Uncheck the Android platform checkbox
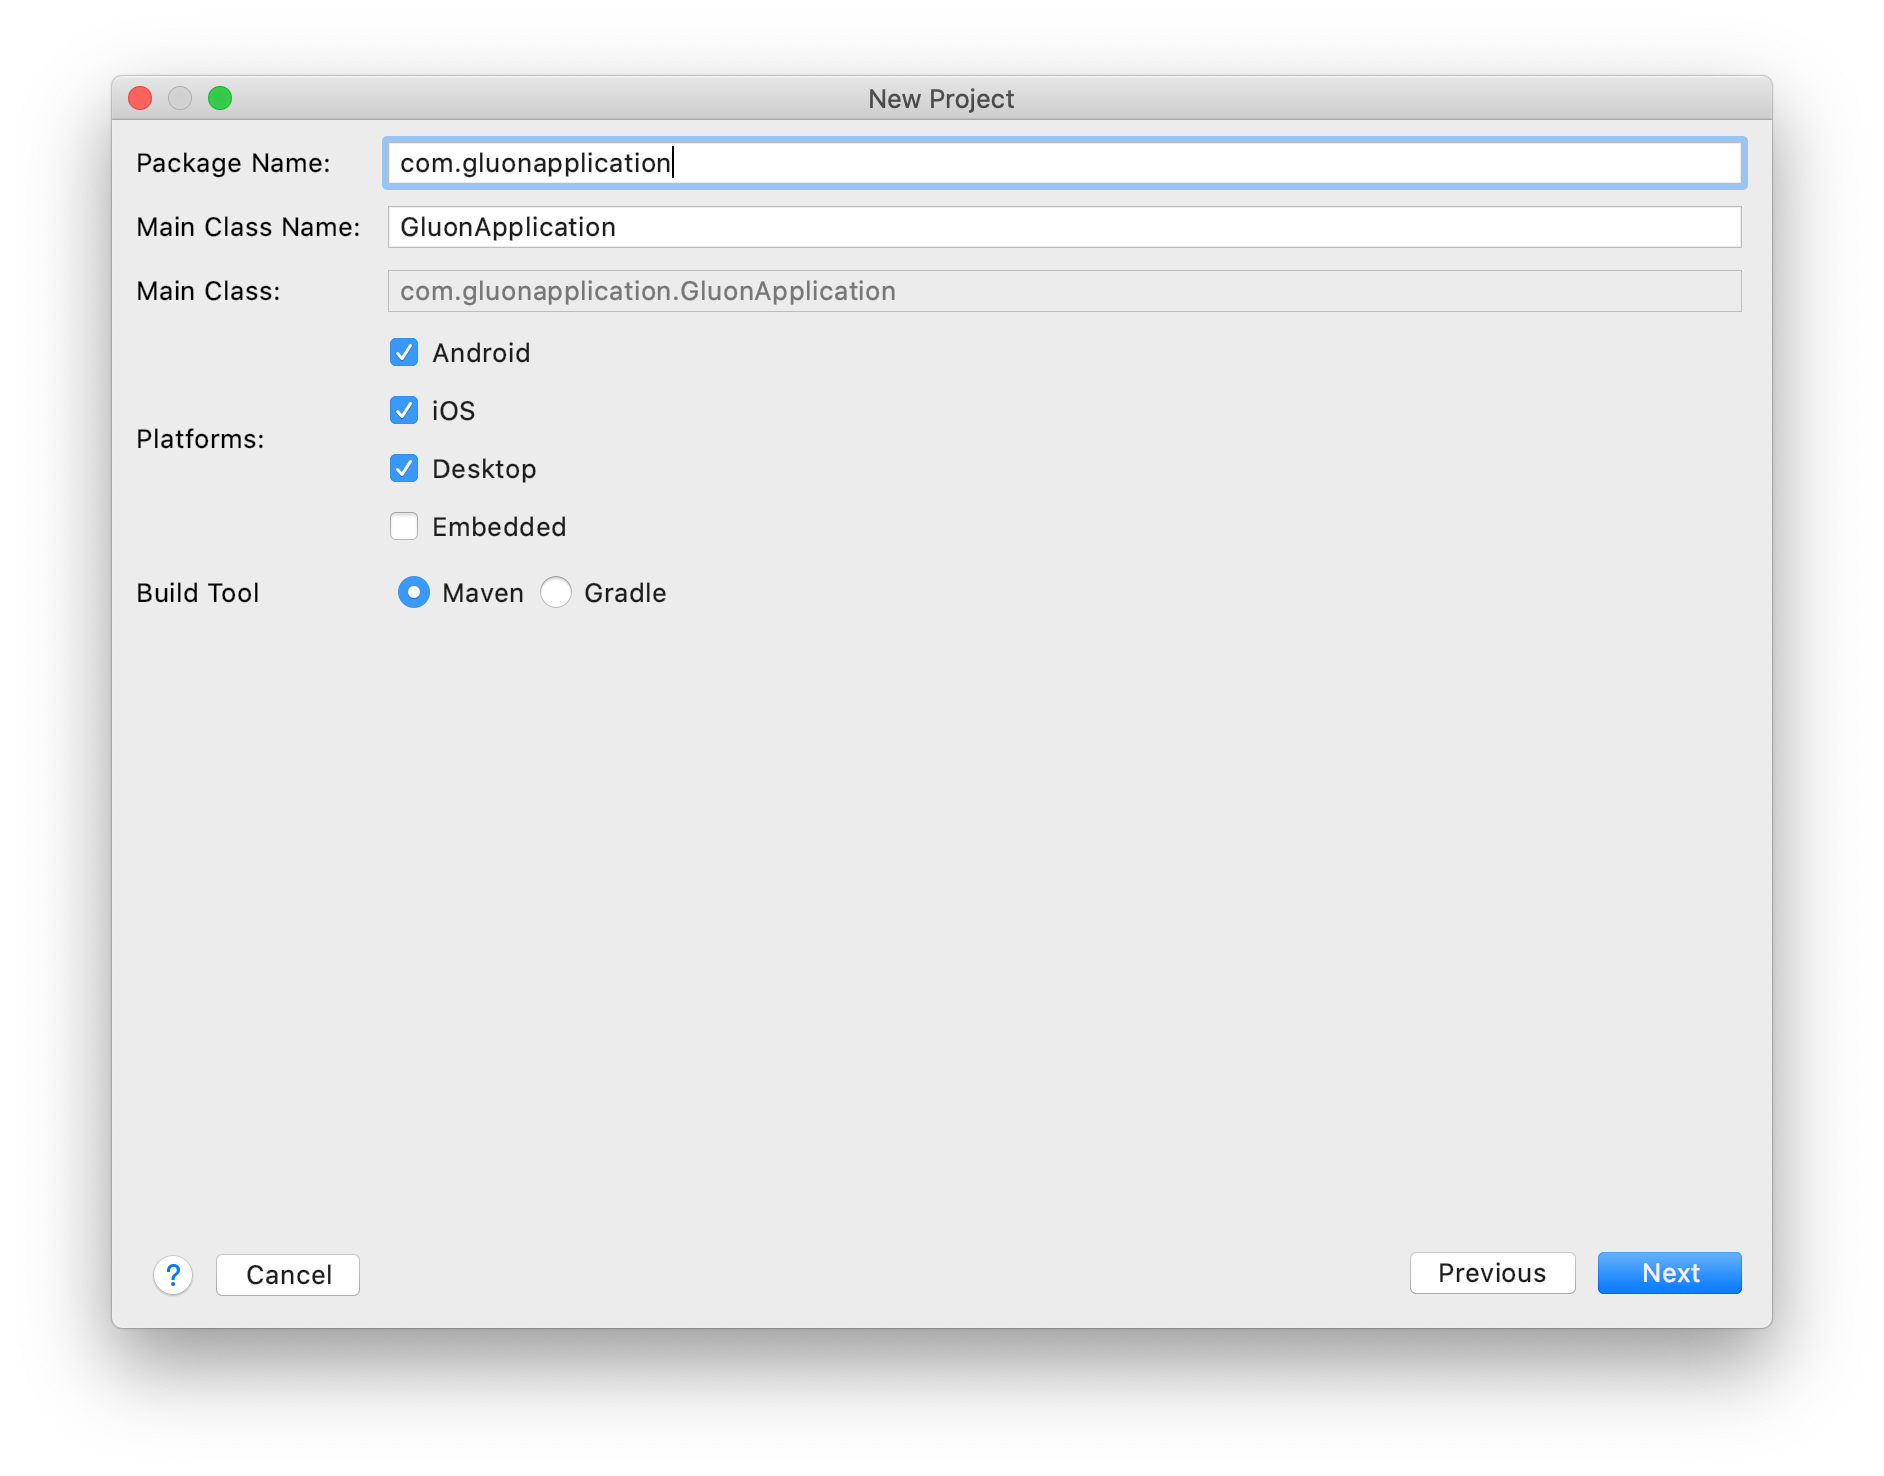The image size is (1884, 1476). coord(404,352)
